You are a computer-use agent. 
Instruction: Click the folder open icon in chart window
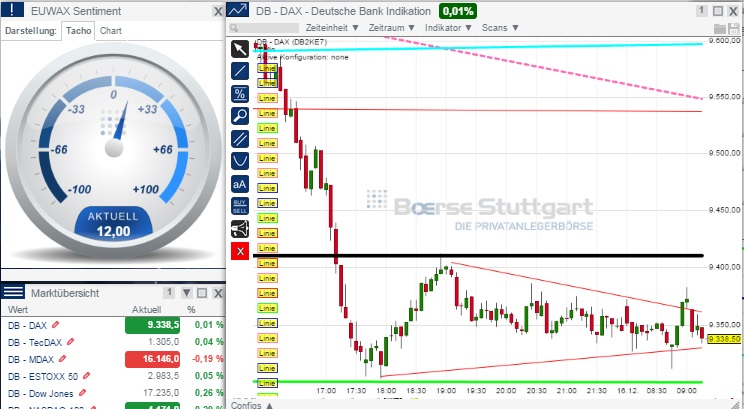point(720,28)
